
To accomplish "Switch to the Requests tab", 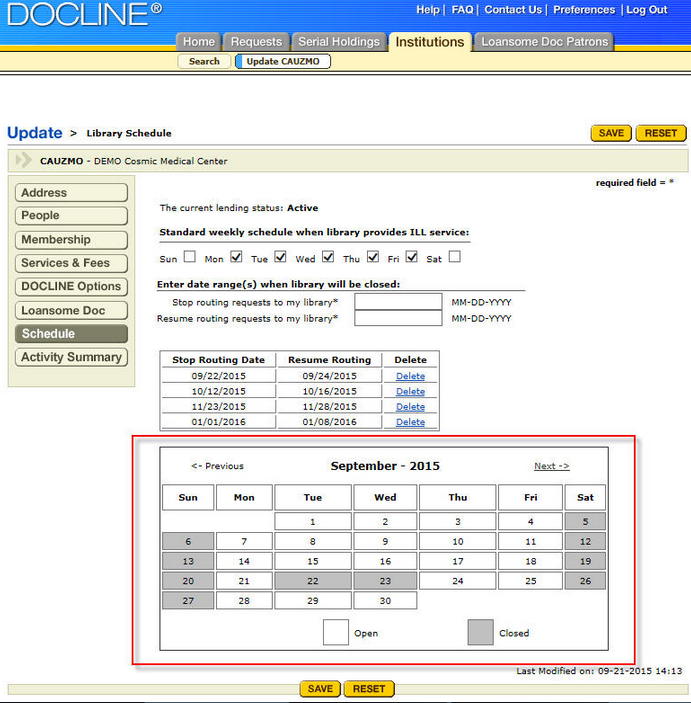I will click(x=256, y=42).
